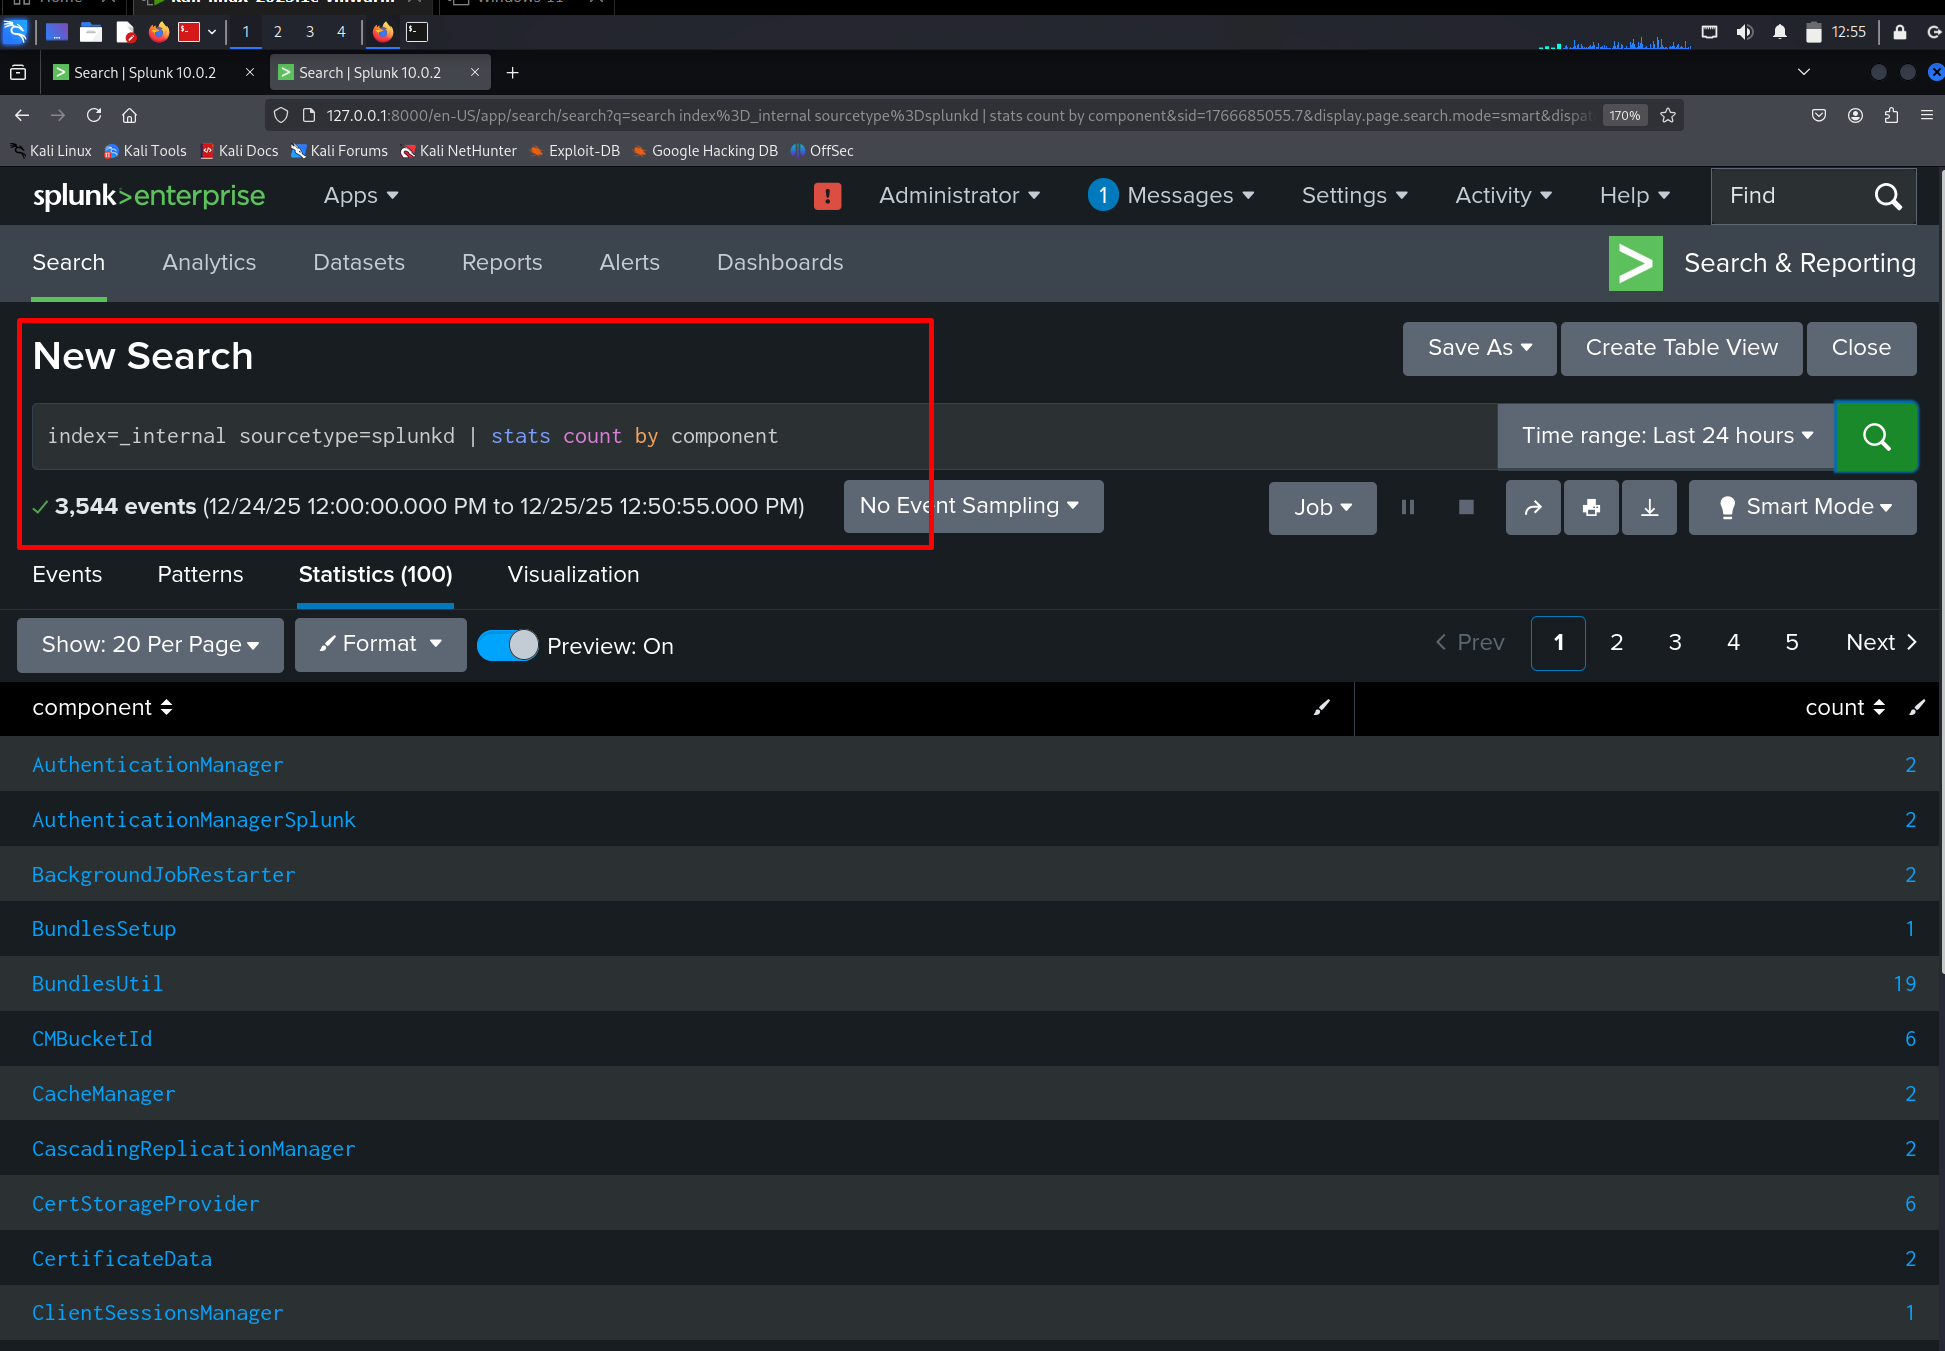This screenshot has height=1351, width=1945.
Task: Pause the running search job
Action: coord(1408,507)
